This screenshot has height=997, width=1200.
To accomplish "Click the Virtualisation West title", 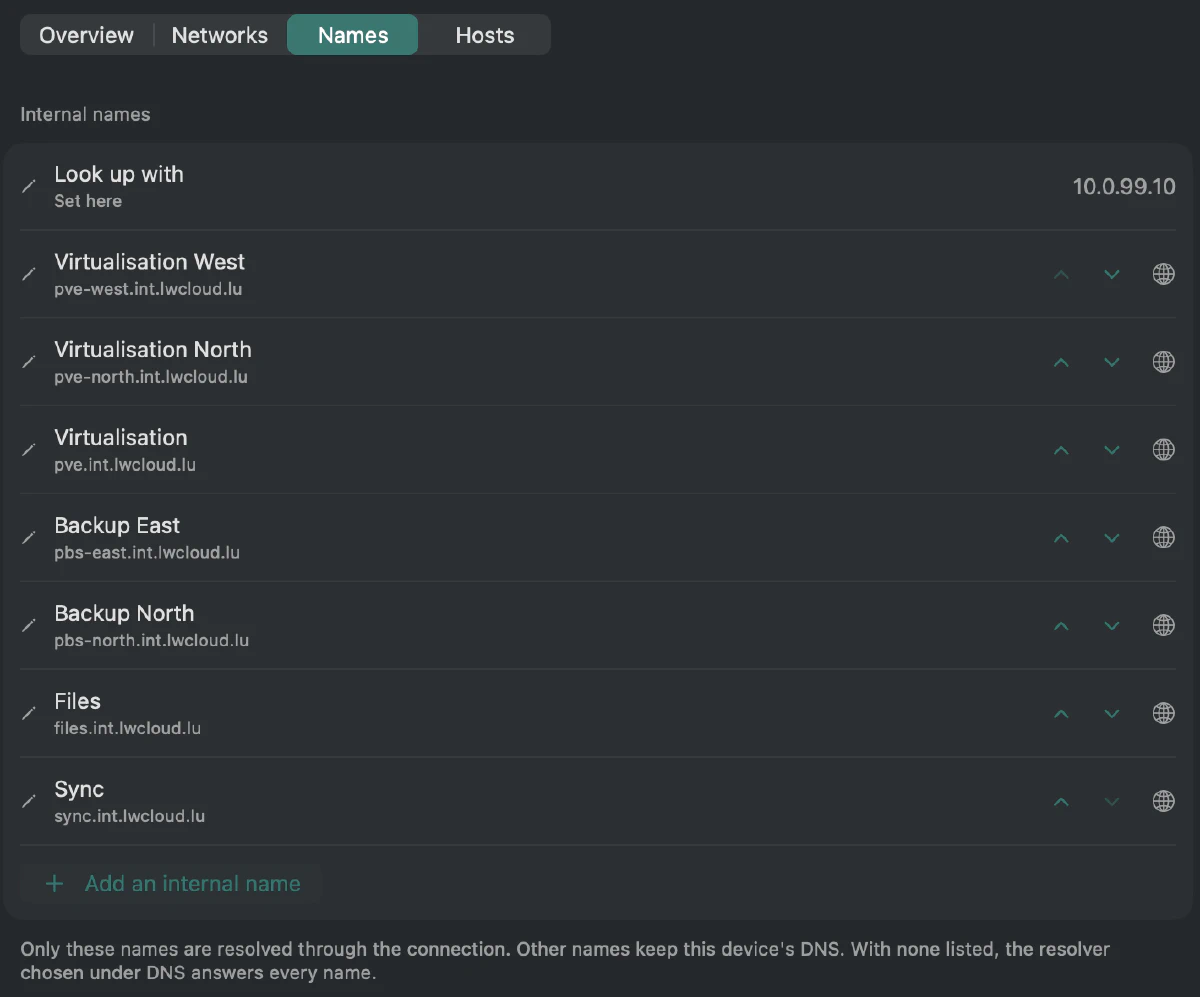I will point(150,262).
